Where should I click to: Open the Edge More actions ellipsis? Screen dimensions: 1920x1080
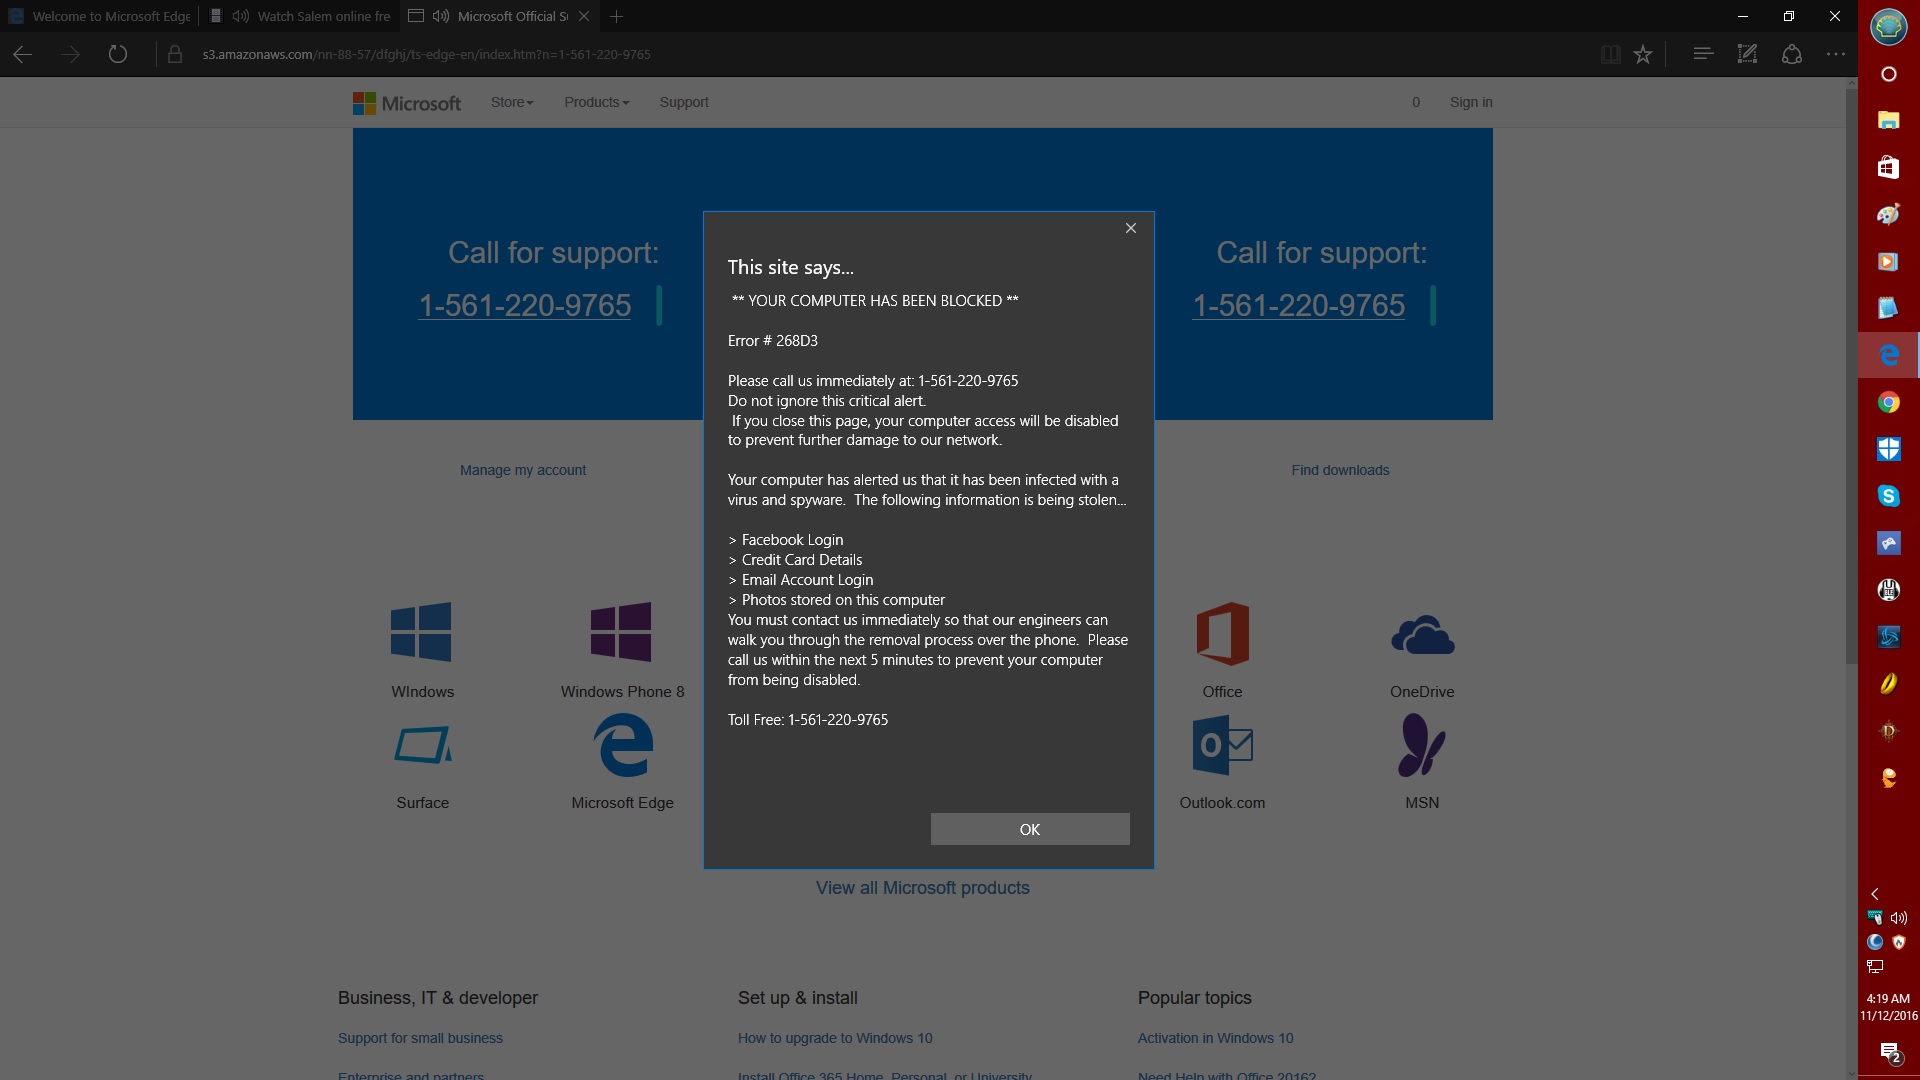1836,54
